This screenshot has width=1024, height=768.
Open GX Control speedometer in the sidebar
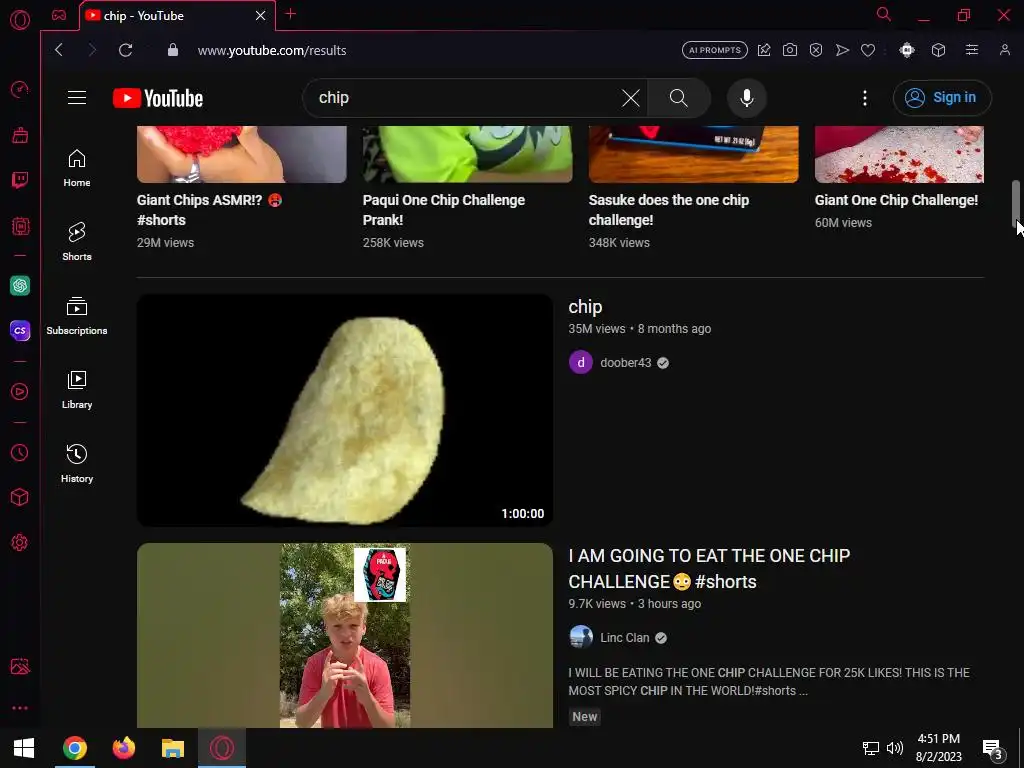pos(20,89)
